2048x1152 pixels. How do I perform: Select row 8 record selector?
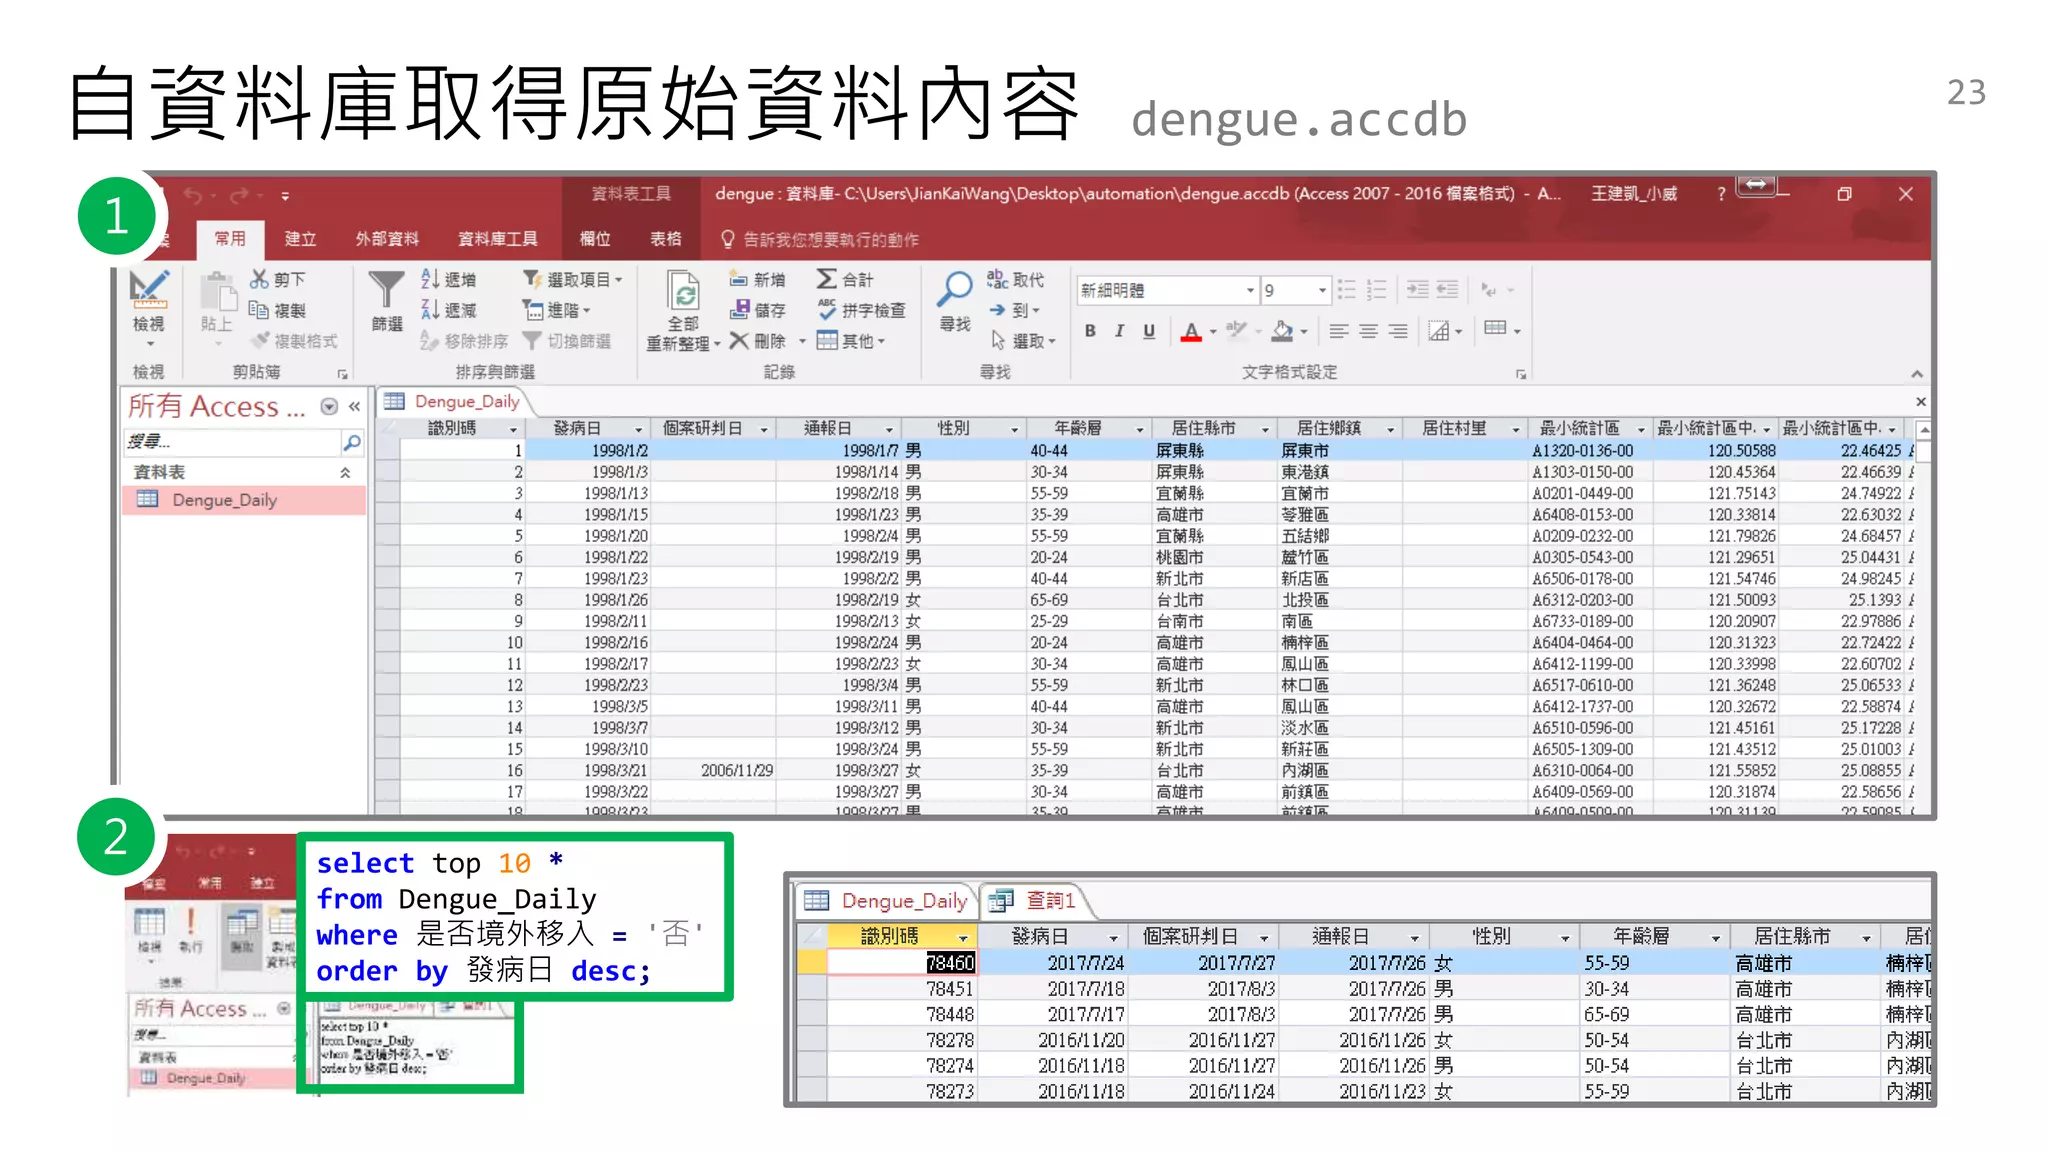pos(387,600)
